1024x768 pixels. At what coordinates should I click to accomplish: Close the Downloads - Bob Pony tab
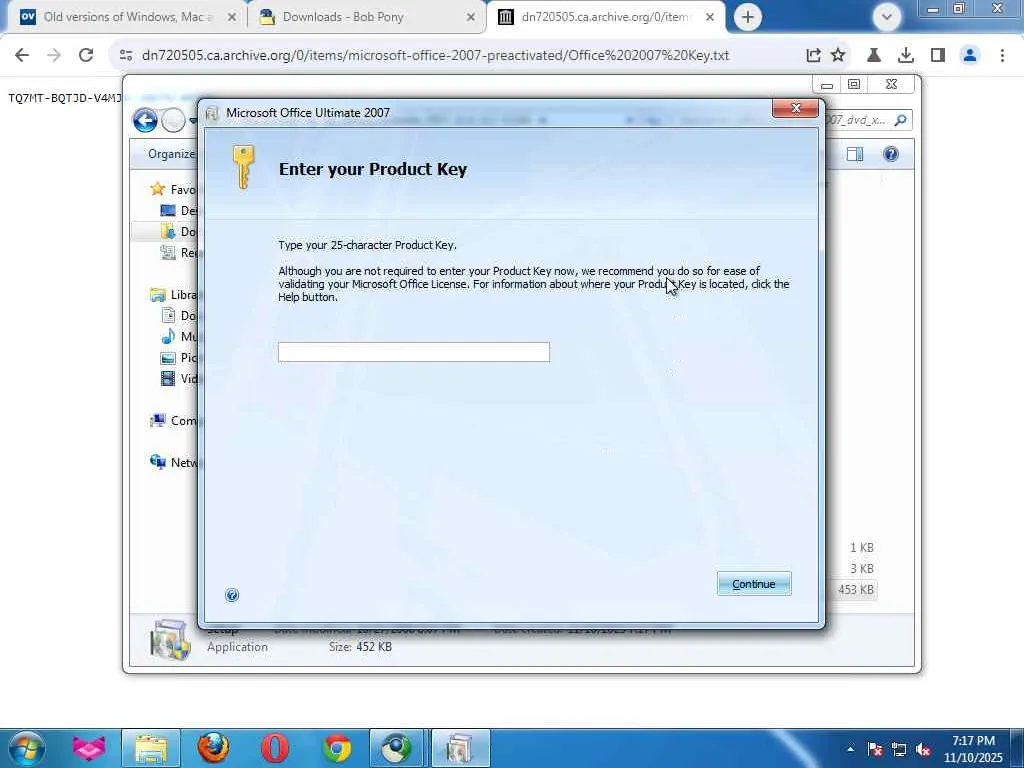(x=471, y=18)
